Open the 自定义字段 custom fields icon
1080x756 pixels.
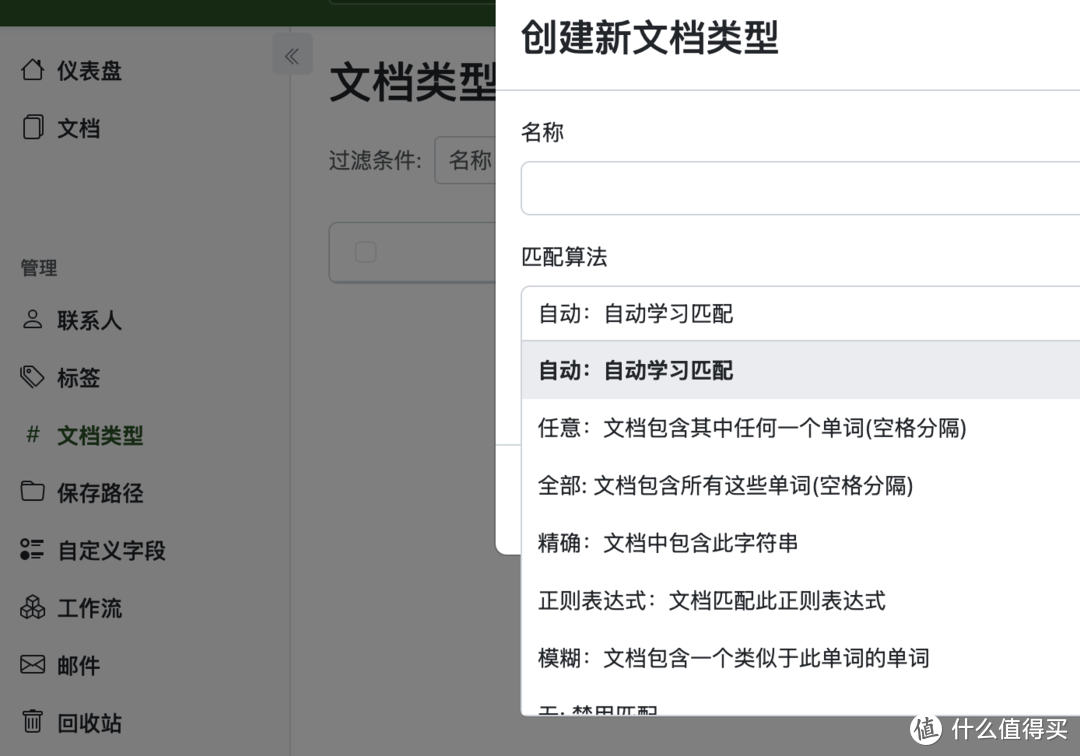(x=33, y=550)
